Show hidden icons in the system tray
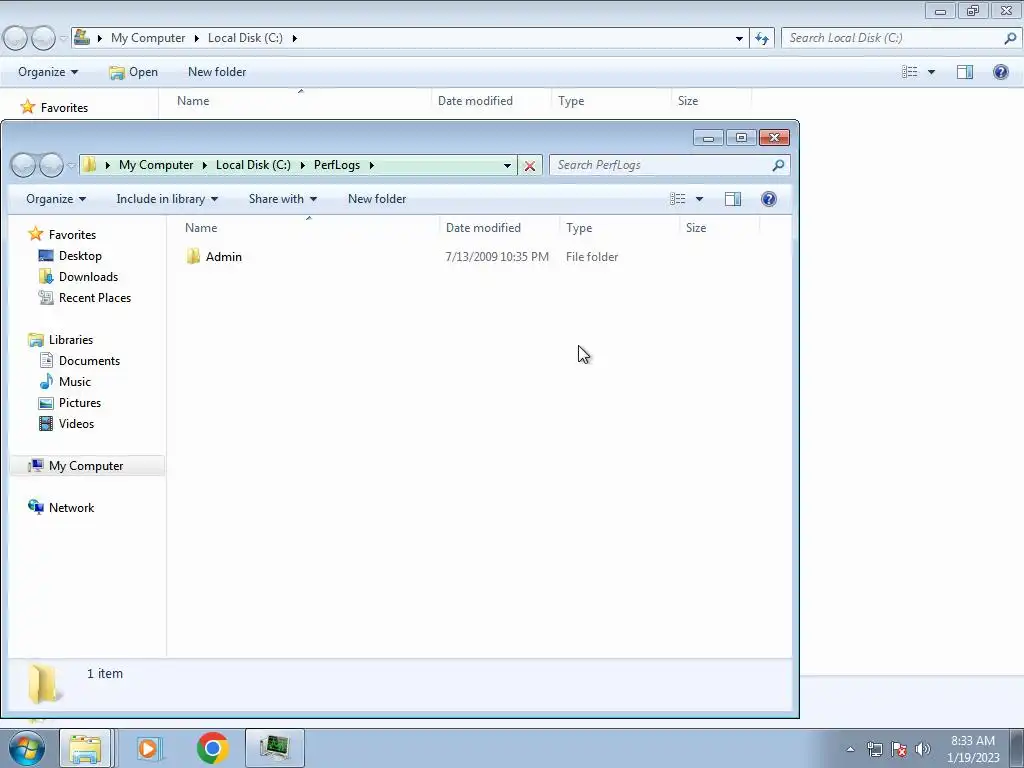The width and height of the screenshot is (1024, 768). [850, 749]
